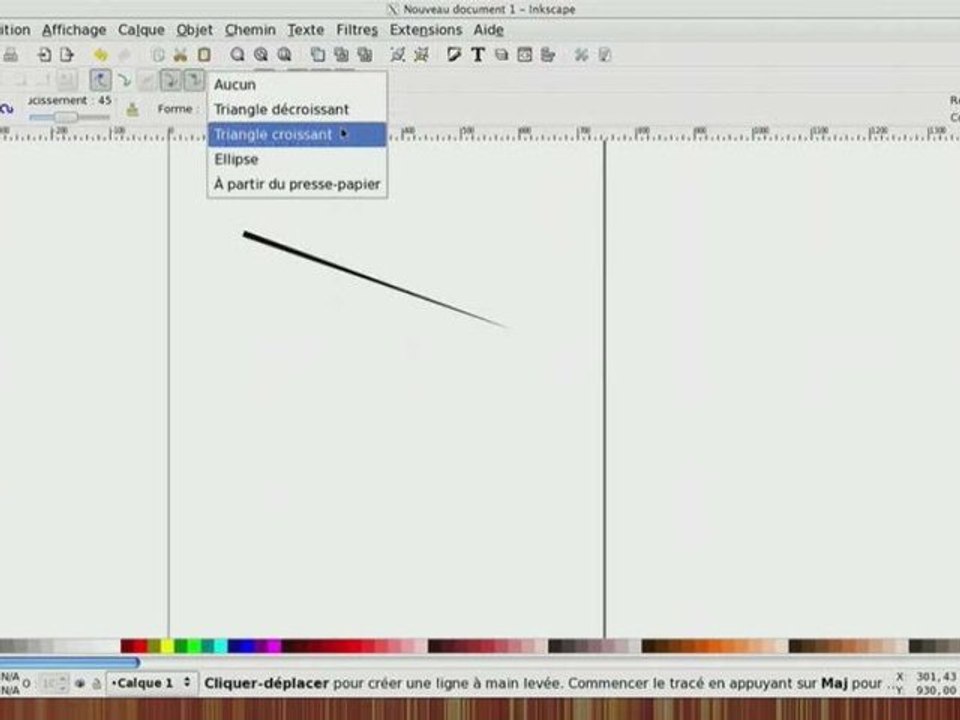Open the Layers dialog icon
Screen dimensions: 960x720
[x=501, y=55]
